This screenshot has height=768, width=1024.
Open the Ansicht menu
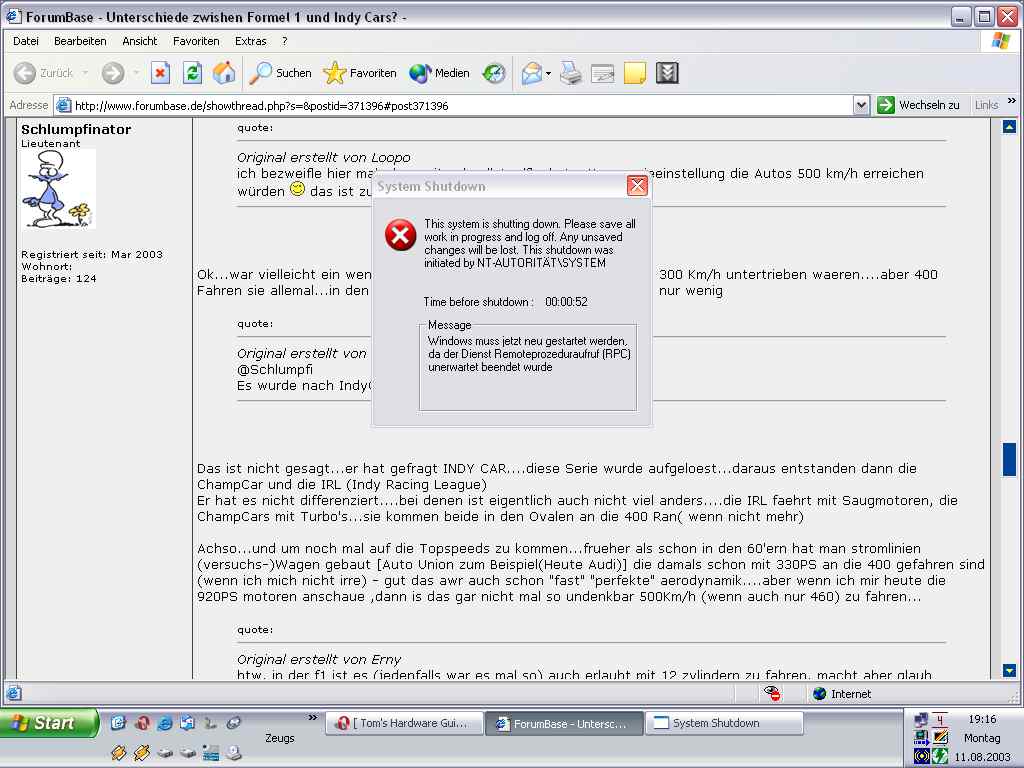click(x=140, y=41)
